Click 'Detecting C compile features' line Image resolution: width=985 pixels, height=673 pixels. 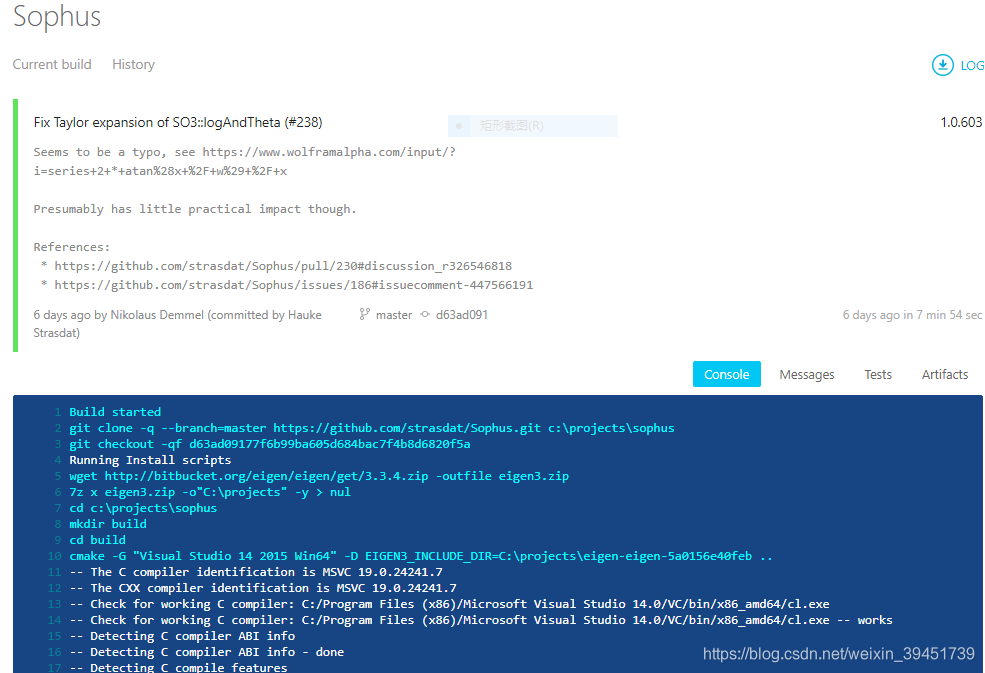tap(178, 667)
